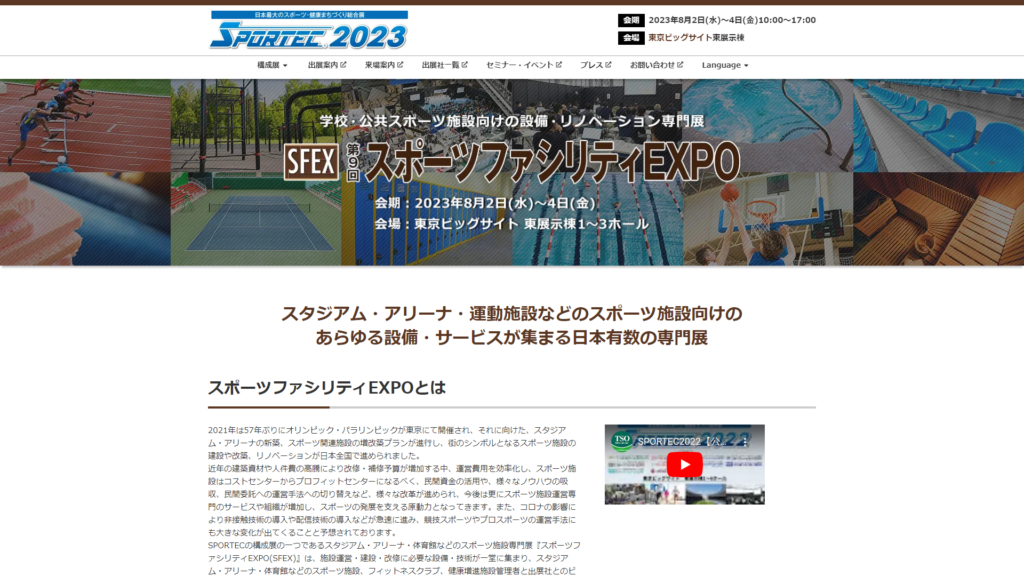
Task: Click external-link icon next to プレス
Action: [x=608, y=65]
